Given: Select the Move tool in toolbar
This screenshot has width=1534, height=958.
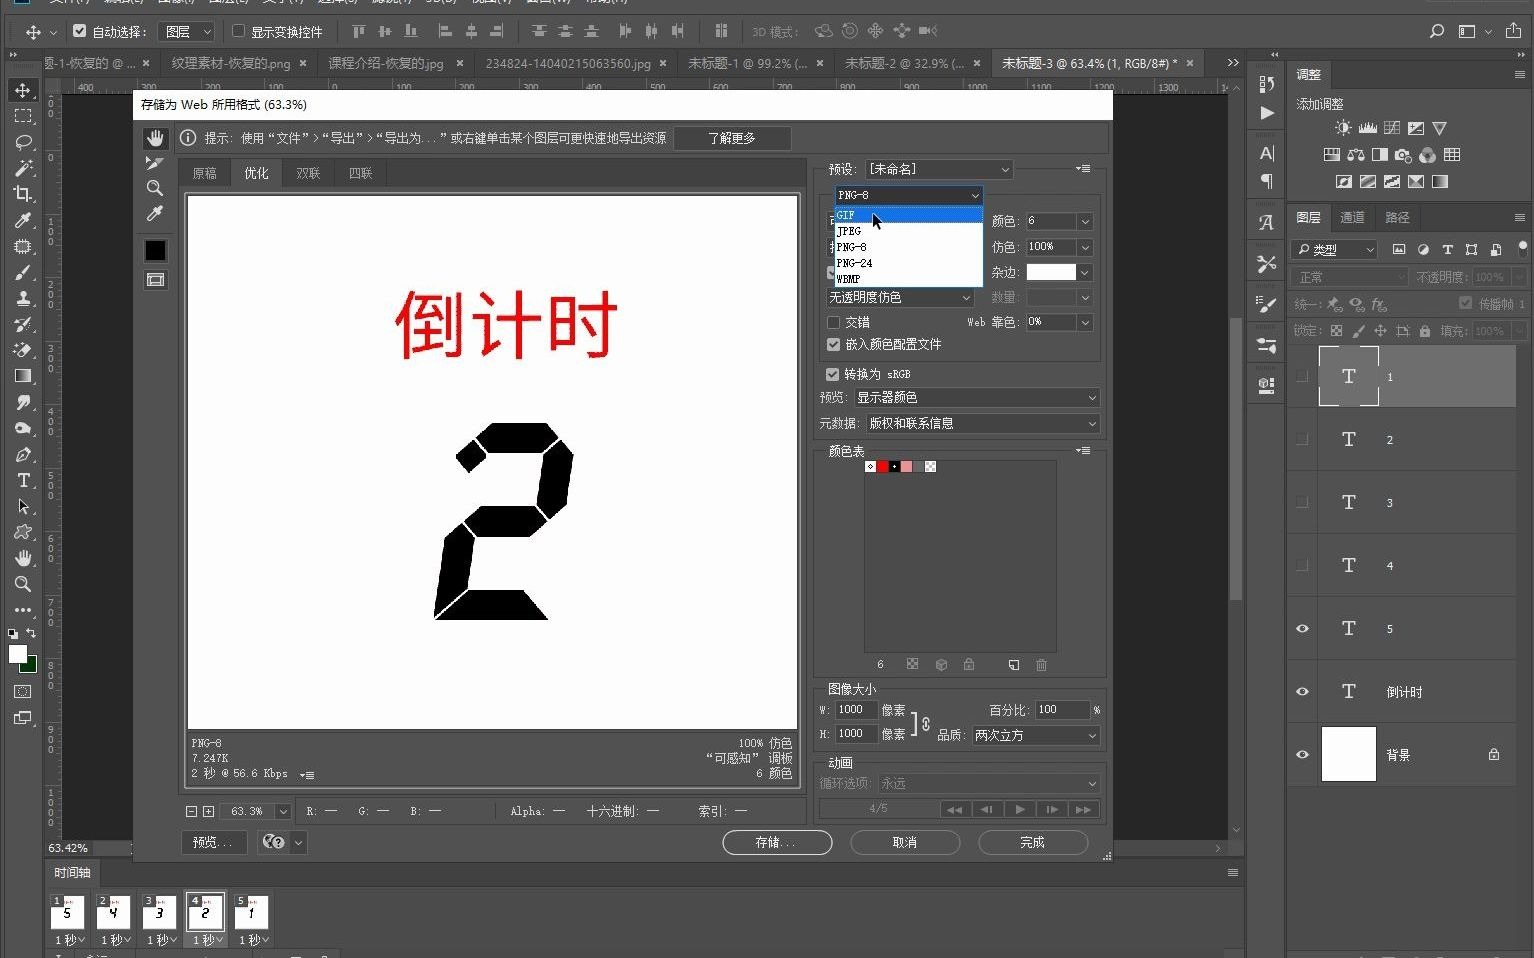Looking at the screenshot, I should pyautogui.click(x=23, y=90).
